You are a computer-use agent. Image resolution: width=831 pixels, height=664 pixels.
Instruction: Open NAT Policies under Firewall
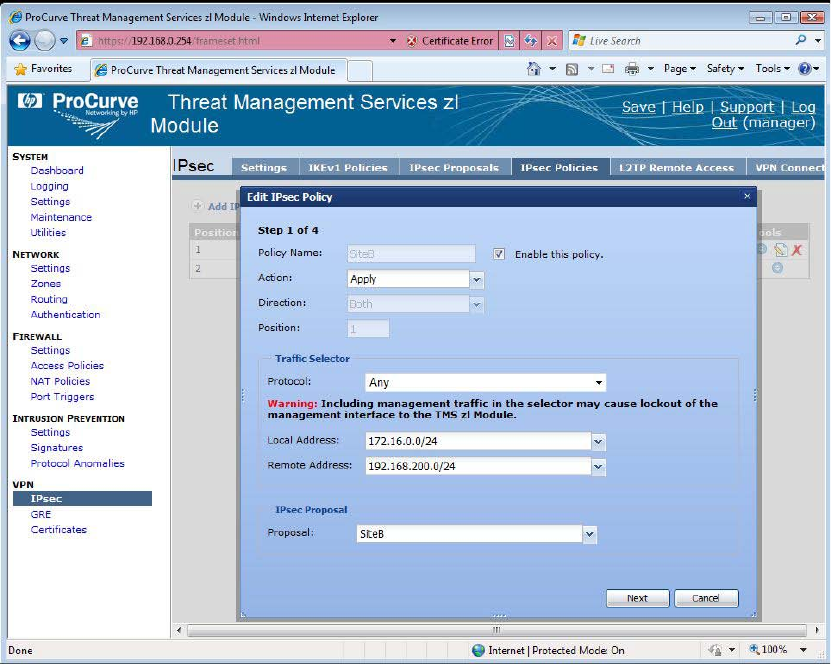60,381
